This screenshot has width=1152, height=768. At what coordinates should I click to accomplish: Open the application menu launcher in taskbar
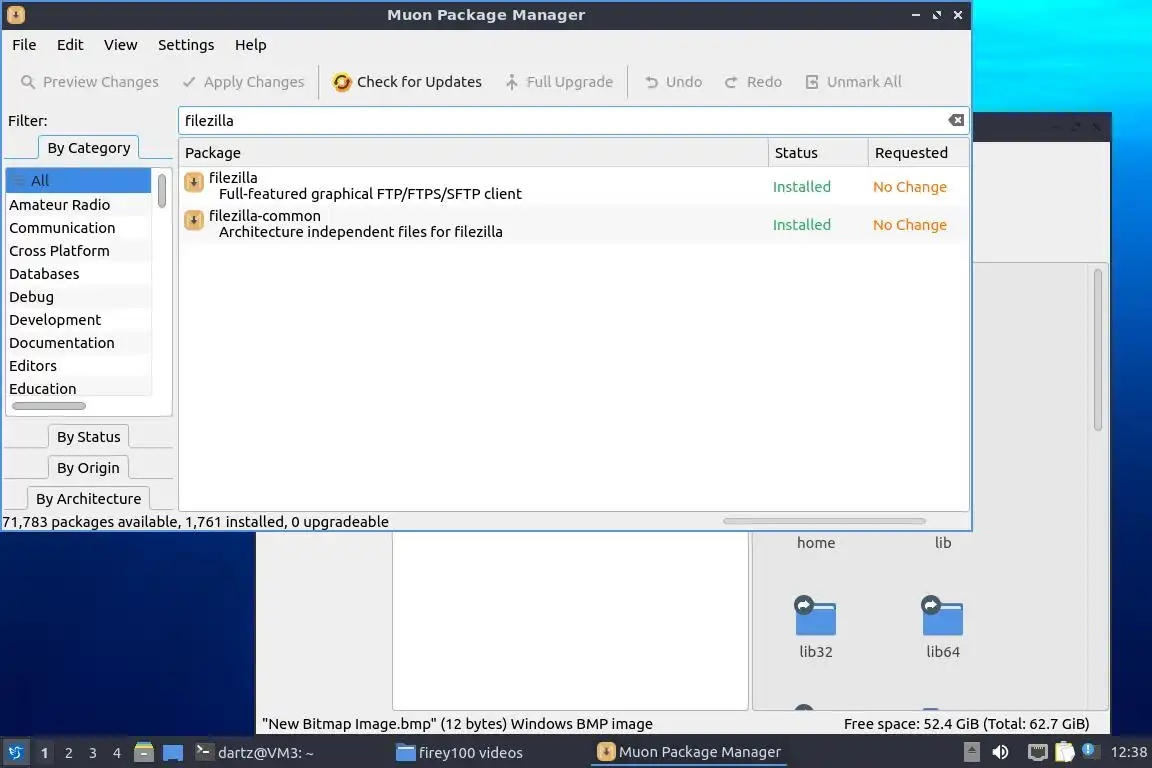pyautogui.click(x=15, y=752)
